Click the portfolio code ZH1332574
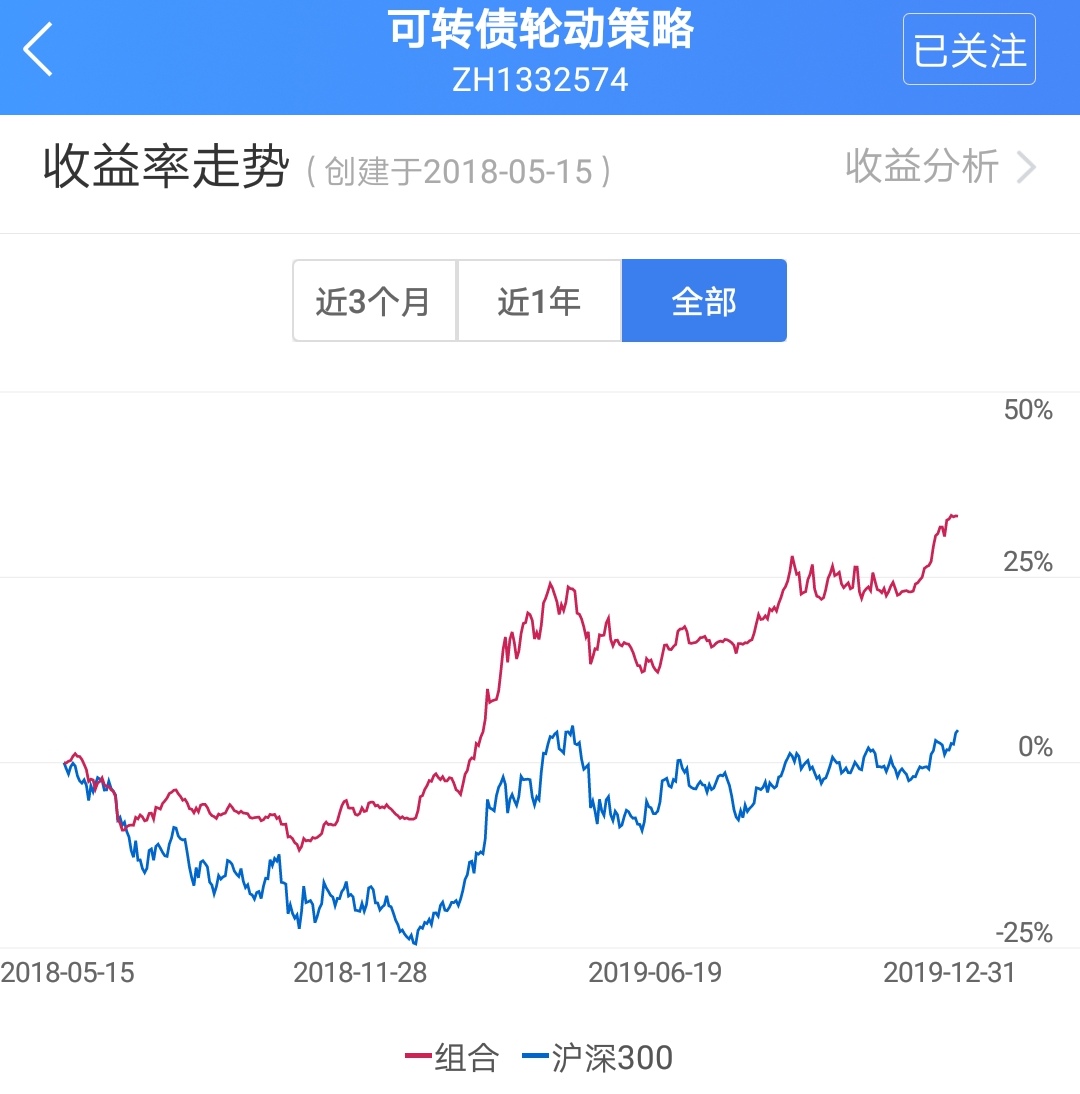The height and width of the screenshot is (1094, 1080). (x=540, y=80)
